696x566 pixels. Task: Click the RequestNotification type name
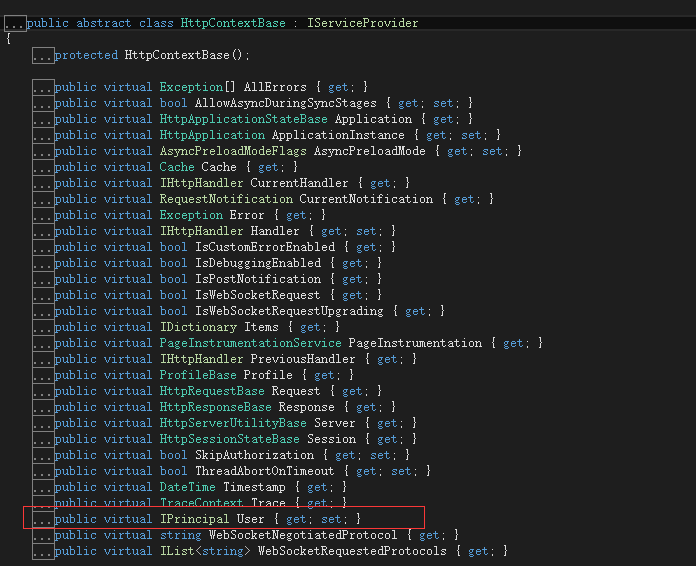point(226,199)
